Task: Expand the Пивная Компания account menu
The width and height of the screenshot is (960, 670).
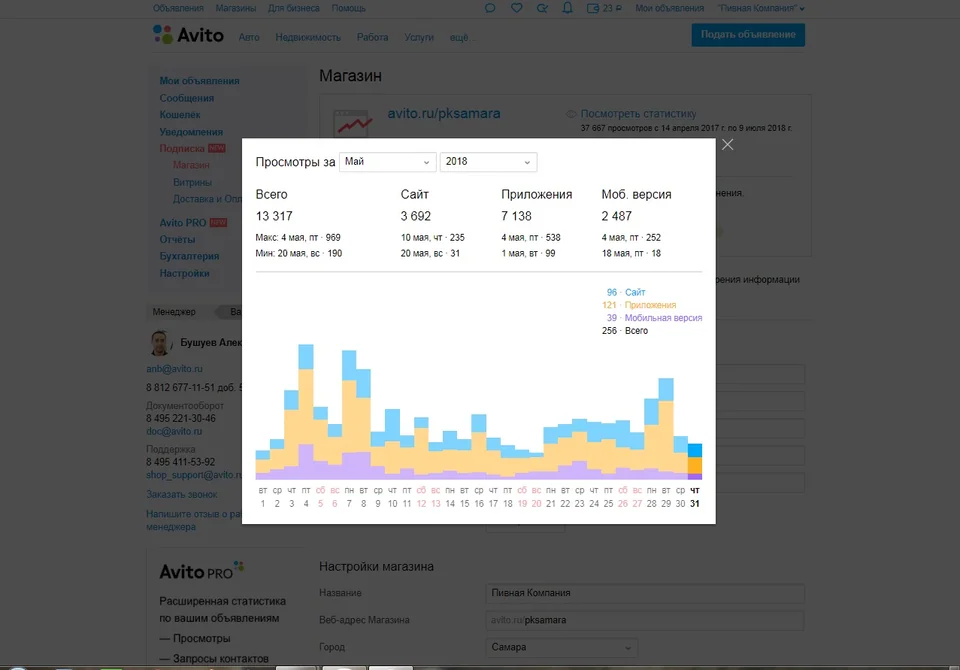Action: point(761,8)
